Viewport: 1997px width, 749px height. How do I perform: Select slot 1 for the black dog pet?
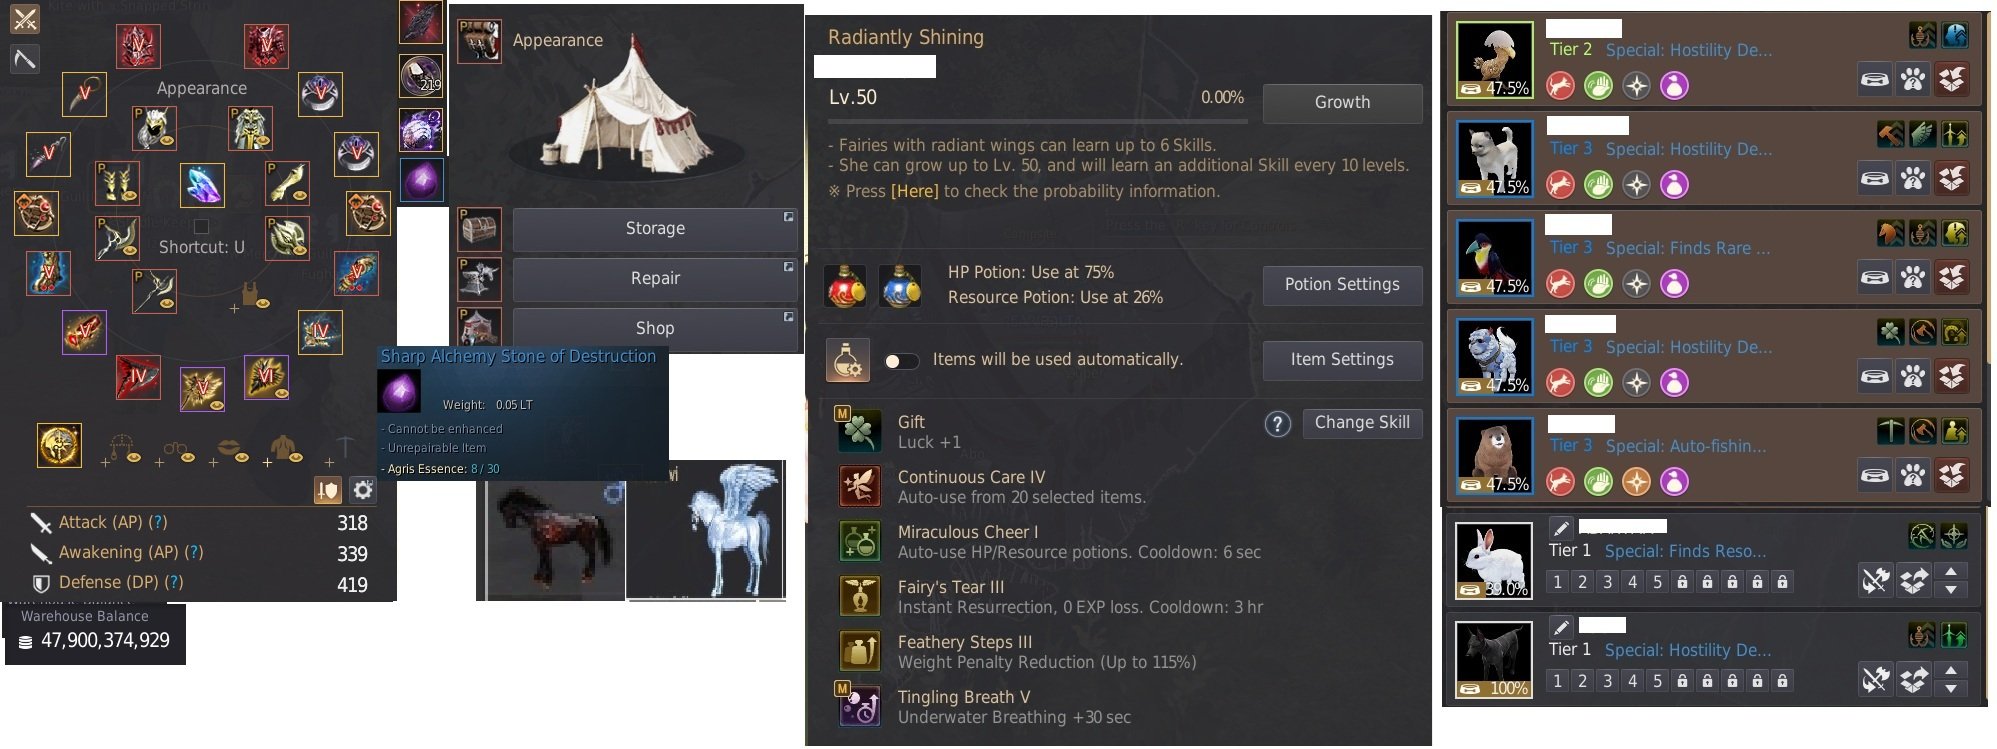point(1557,681)
